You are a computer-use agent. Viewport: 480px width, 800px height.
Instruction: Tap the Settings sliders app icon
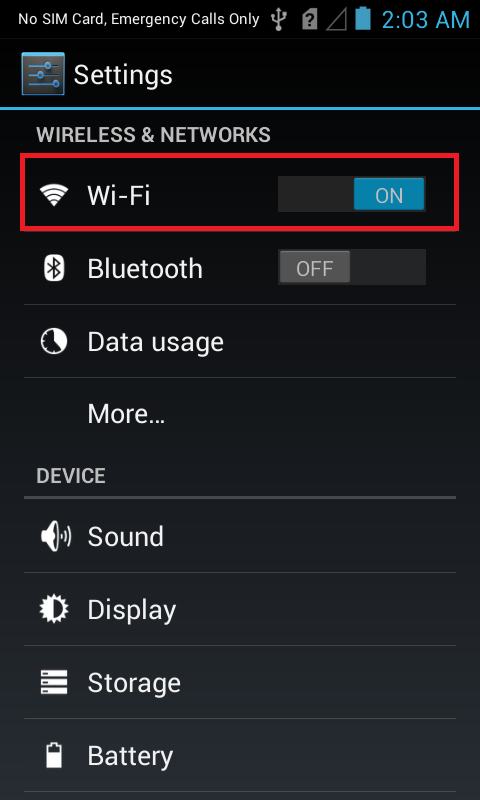pyautogui.click(x=43, y=74)
